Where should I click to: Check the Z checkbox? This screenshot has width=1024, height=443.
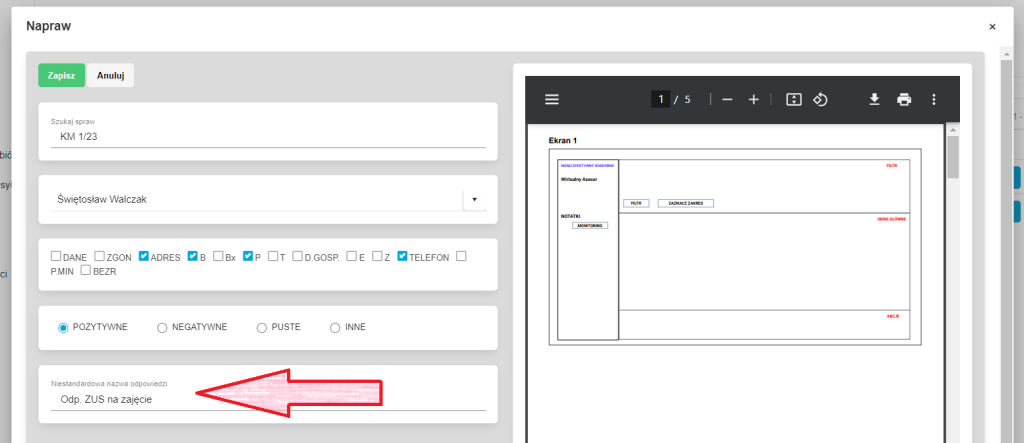coord(377,256)
